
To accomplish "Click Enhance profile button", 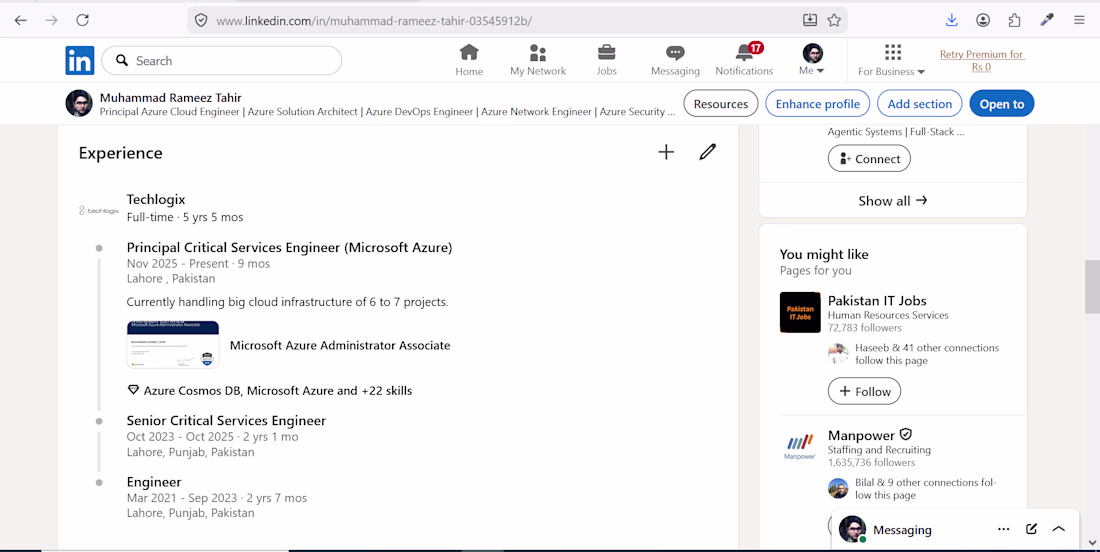I will click(x=817, y=104).
